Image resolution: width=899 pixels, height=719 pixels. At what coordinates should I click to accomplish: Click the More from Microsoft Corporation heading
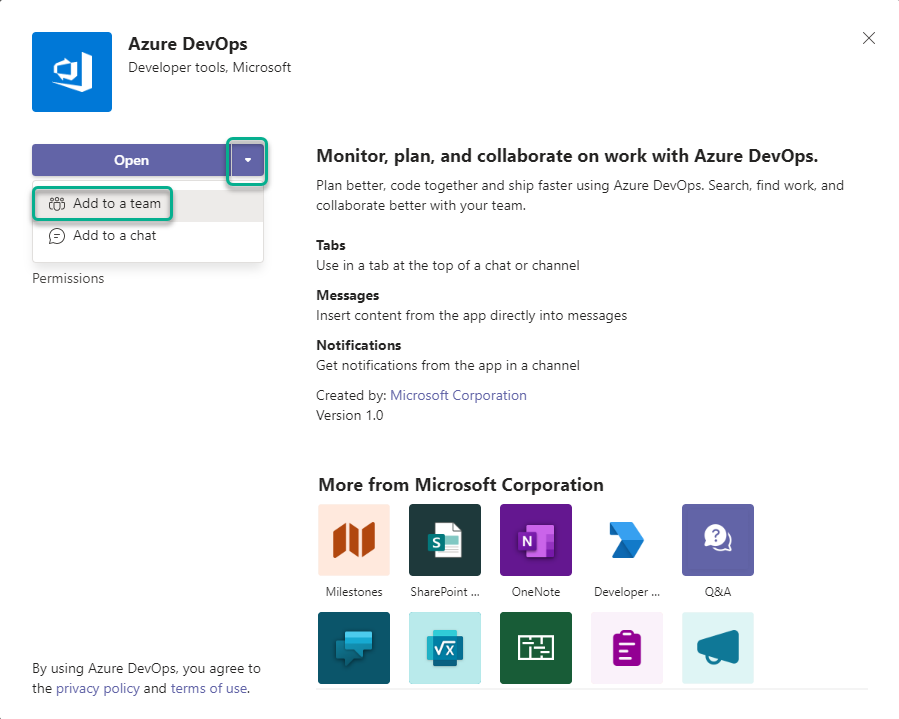(461, 484)
